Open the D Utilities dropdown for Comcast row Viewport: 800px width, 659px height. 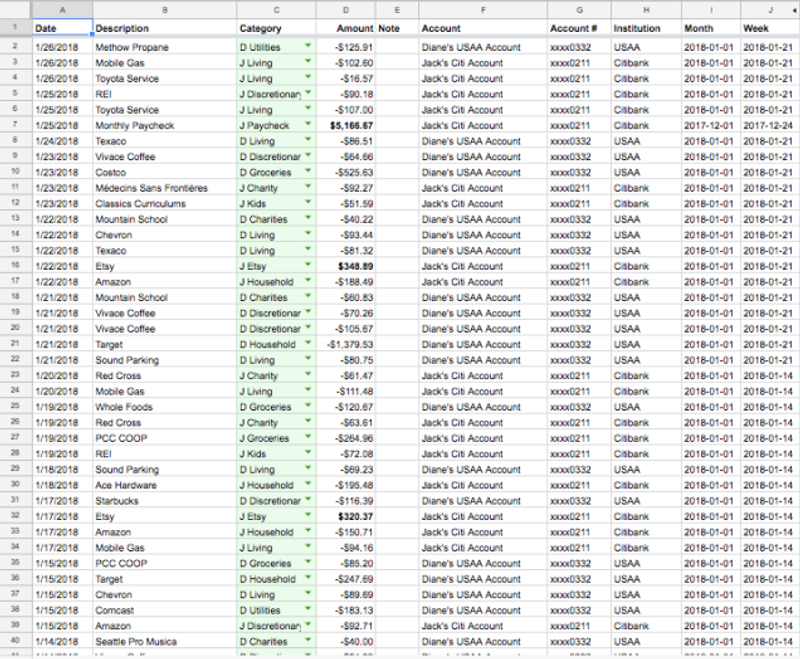[x=307, y=611]
